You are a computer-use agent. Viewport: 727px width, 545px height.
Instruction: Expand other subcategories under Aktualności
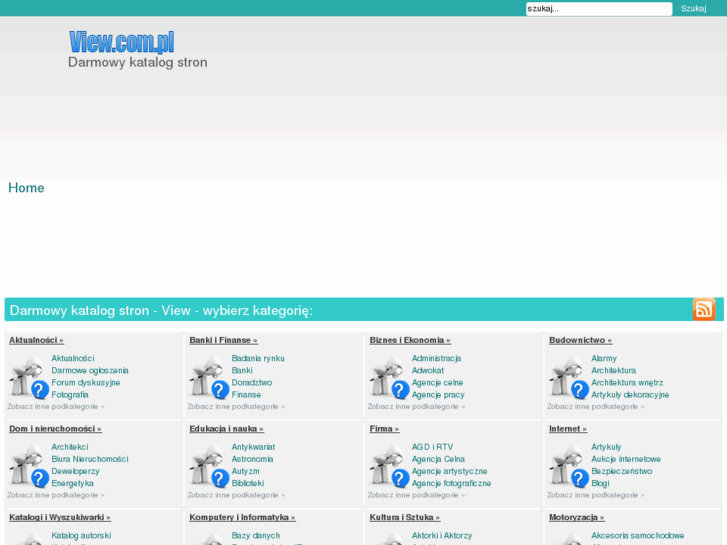tap(56, 406)
